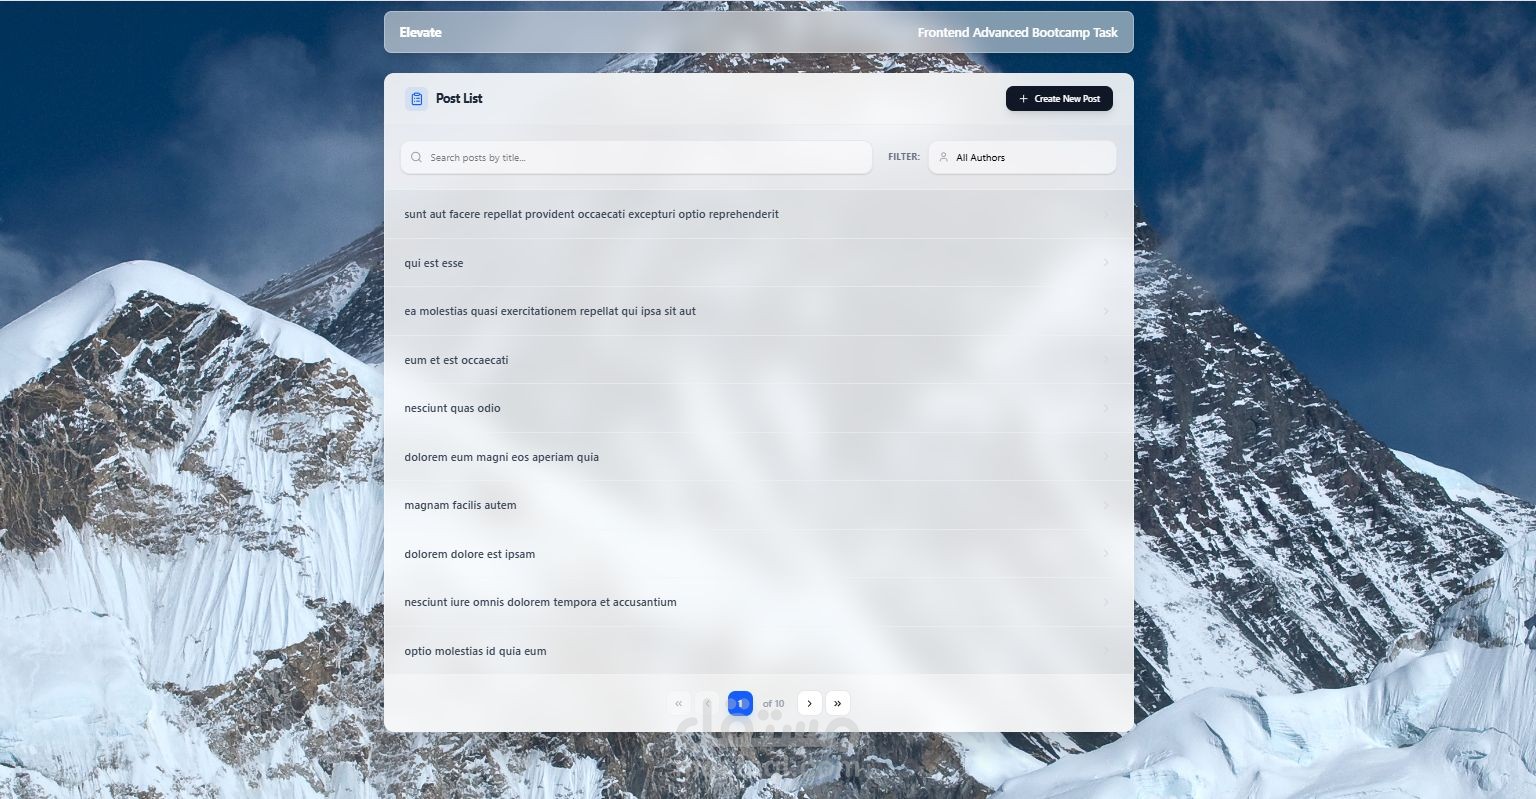Click chevron on 'dolorem eum magni' row

tap(1106, 457)
